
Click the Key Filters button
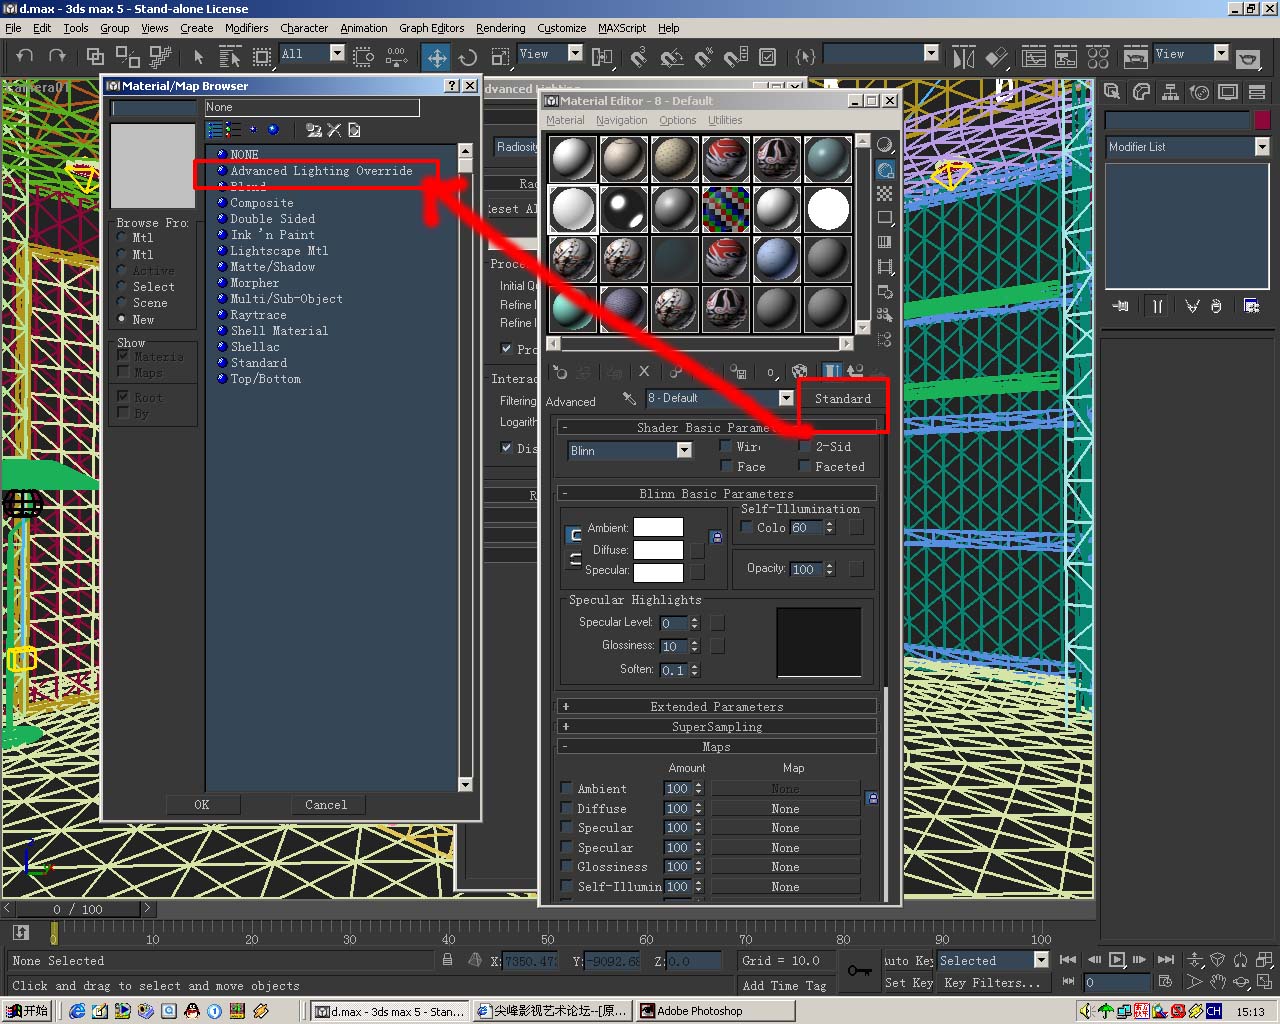[992, 983]
